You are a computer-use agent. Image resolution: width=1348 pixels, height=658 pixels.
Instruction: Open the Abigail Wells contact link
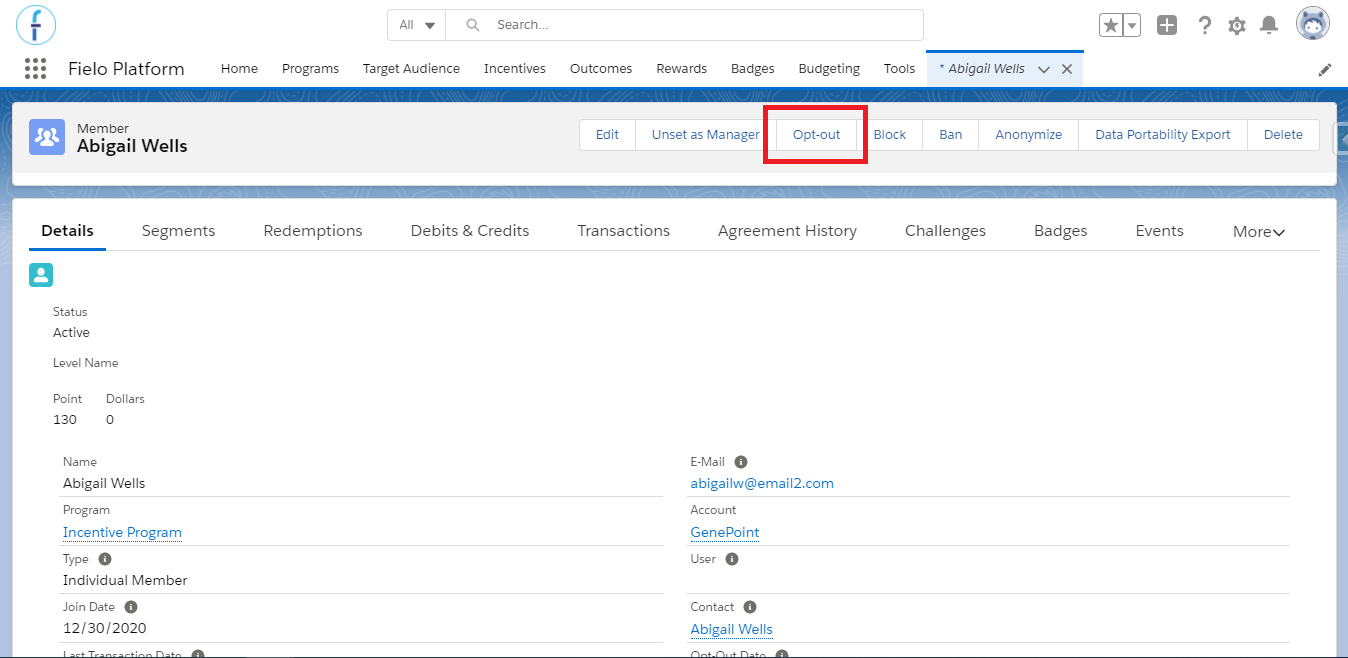pos(731,629)
